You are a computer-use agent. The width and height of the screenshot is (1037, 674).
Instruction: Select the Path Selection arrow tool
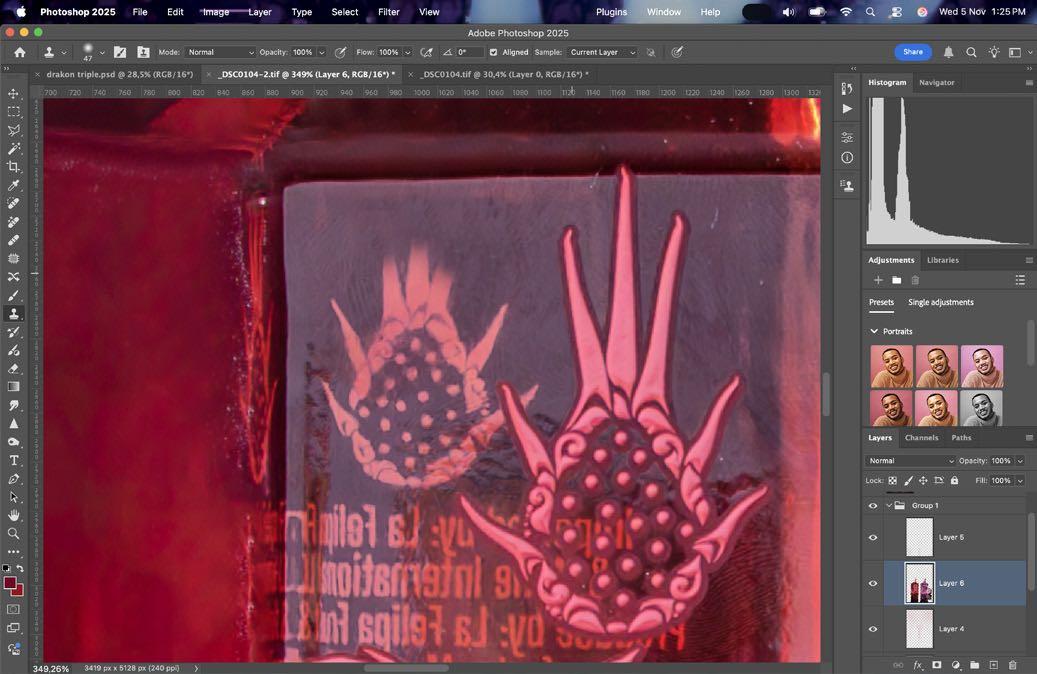(x=13, y=497)
